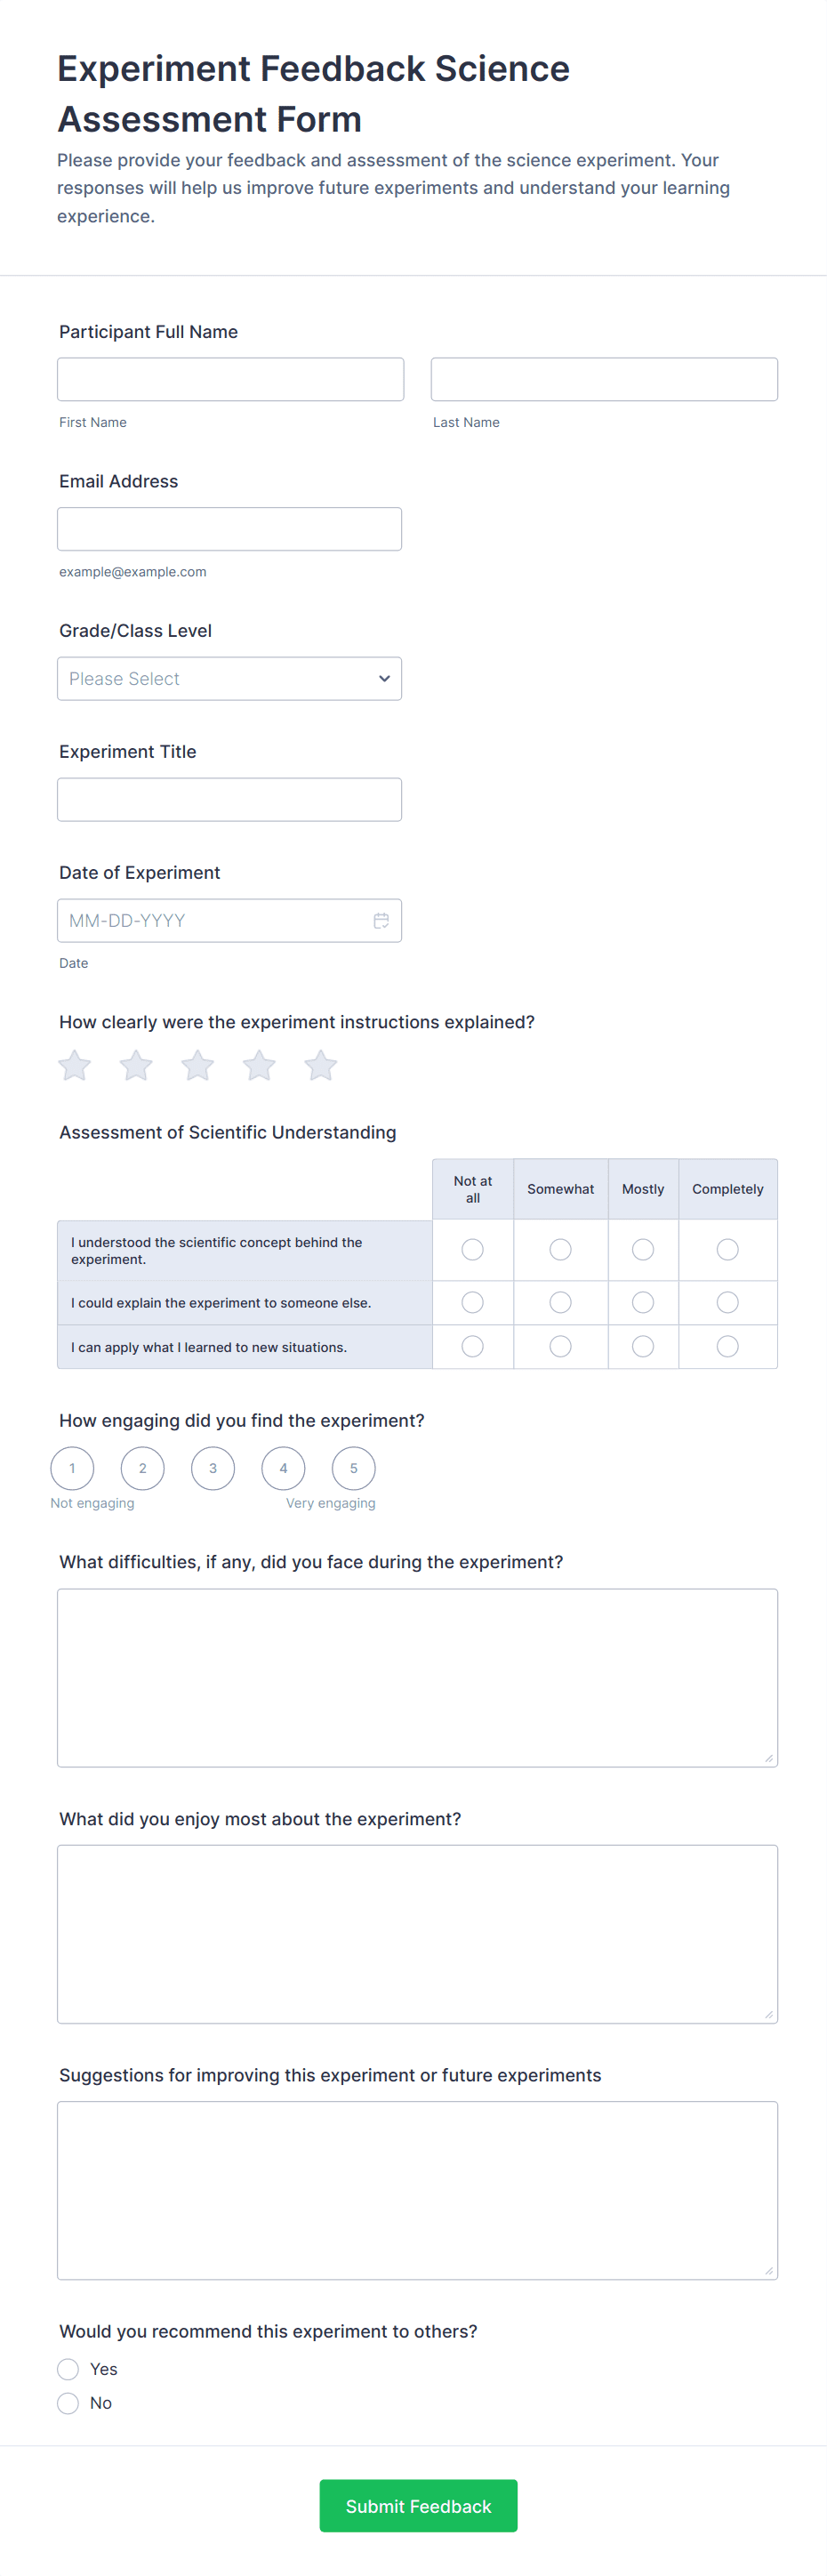Mark 'apply what I learned' as Somewhat

(560, 1347)
